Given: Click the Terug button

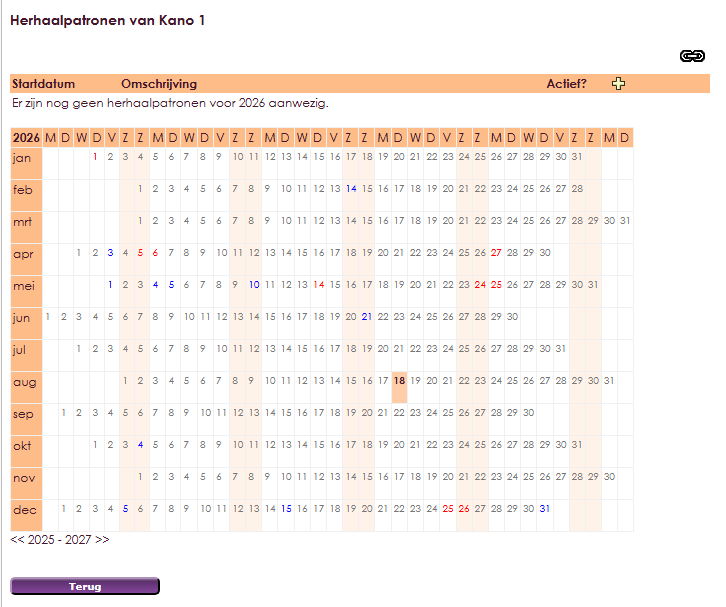Looking at the screenshot, I should [x=85, y=586].
